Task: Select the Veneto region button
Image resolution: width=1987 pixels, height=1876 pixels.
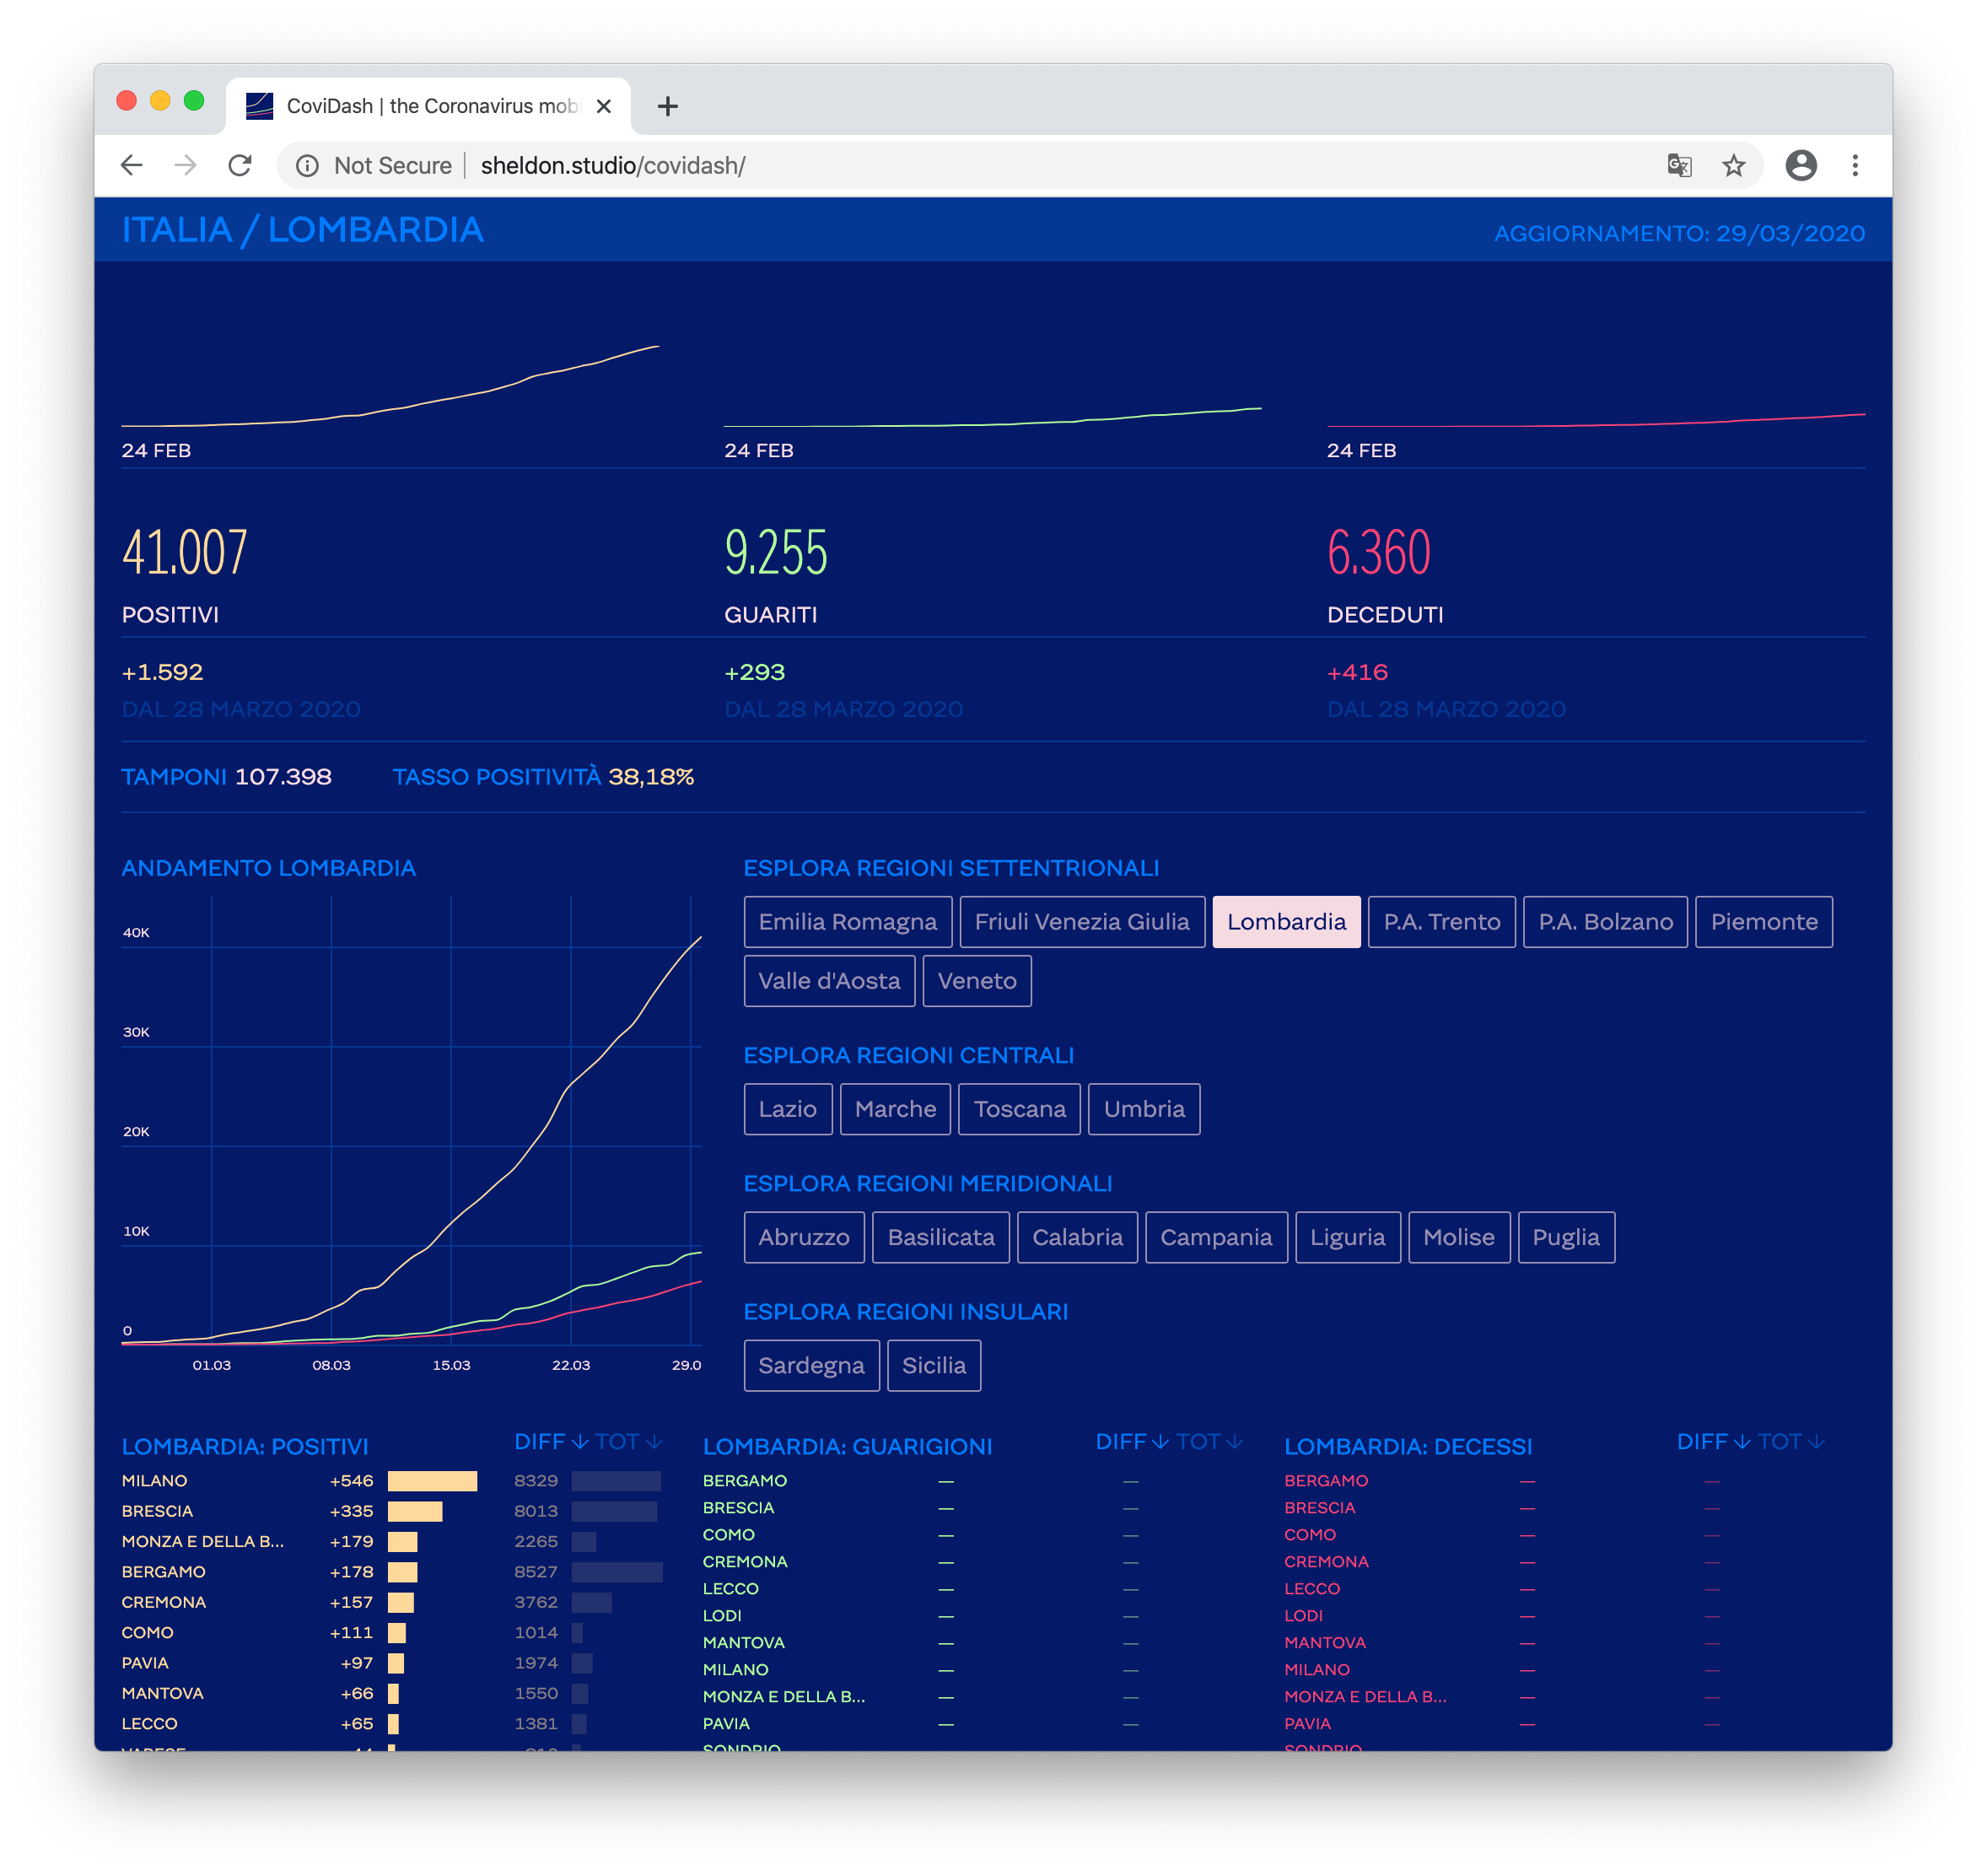Action: coord(976,980)
